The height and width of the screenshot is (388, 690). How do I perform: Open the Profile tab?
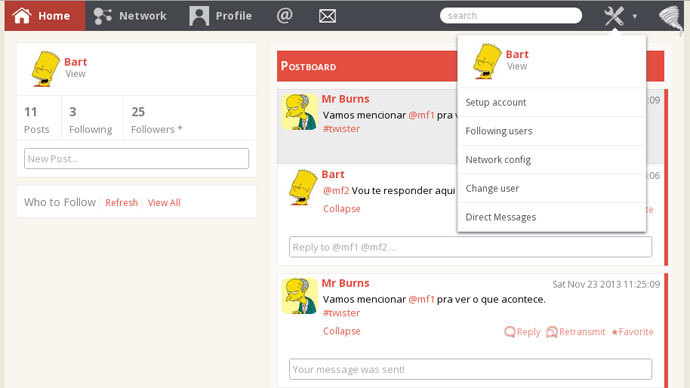(x=220, y=16)
